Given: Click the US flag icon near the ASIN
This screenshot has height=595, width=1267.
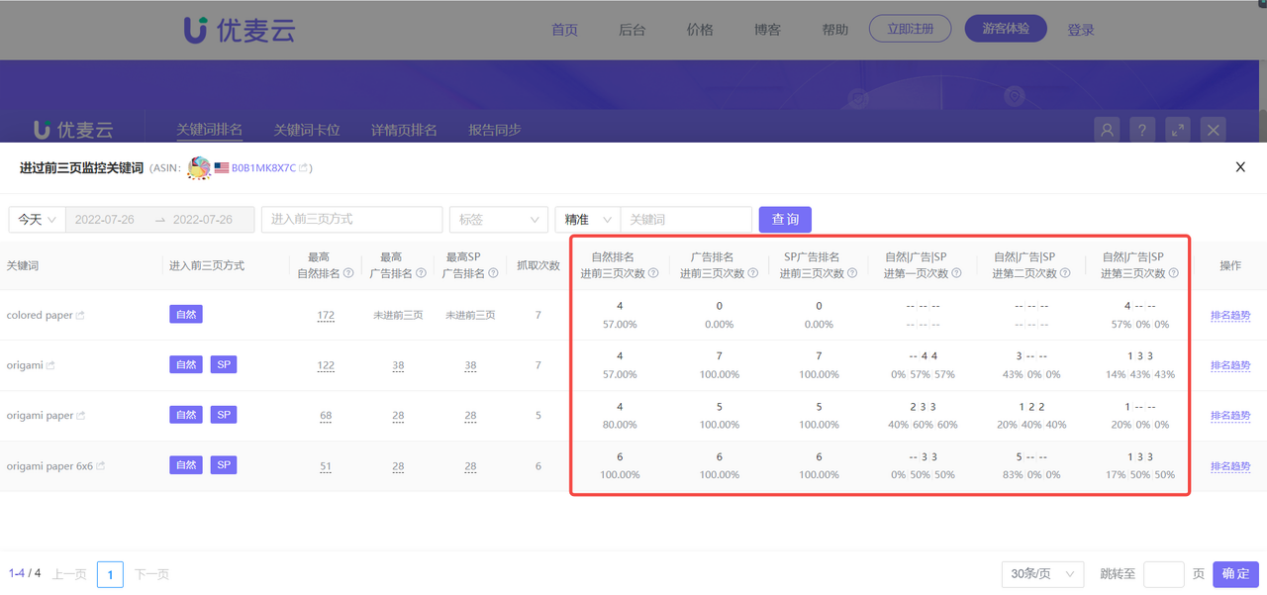Looking at the screenshot, I should 222,168.
